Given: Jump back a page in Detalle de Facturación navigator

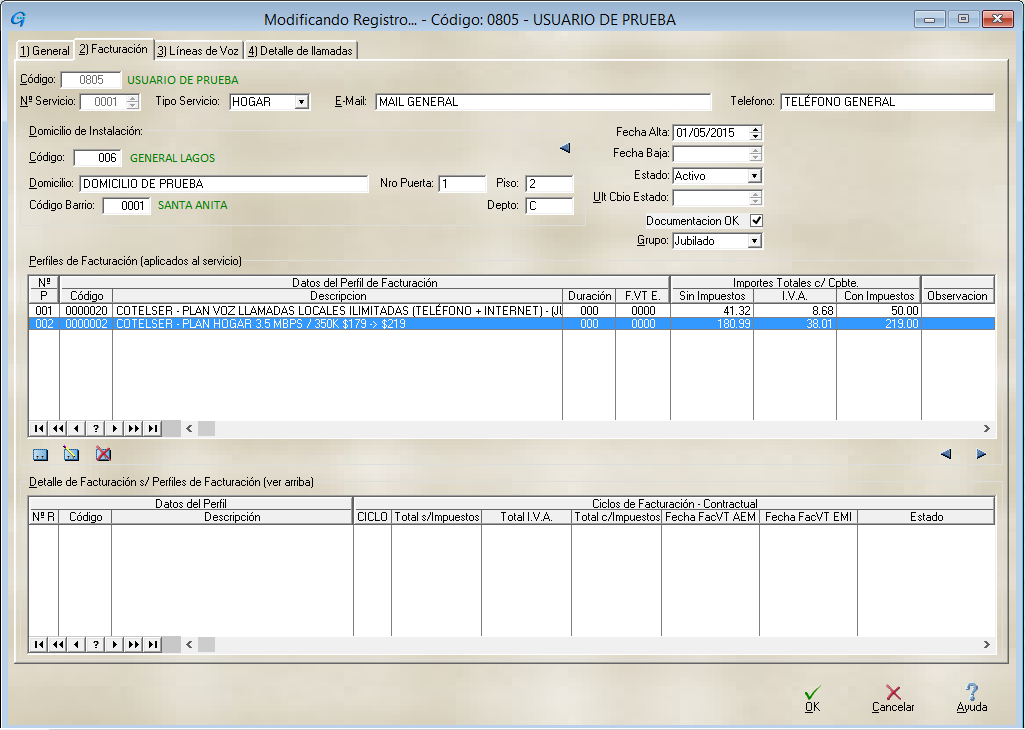Looking at the screenshot, I should (58, 644).
